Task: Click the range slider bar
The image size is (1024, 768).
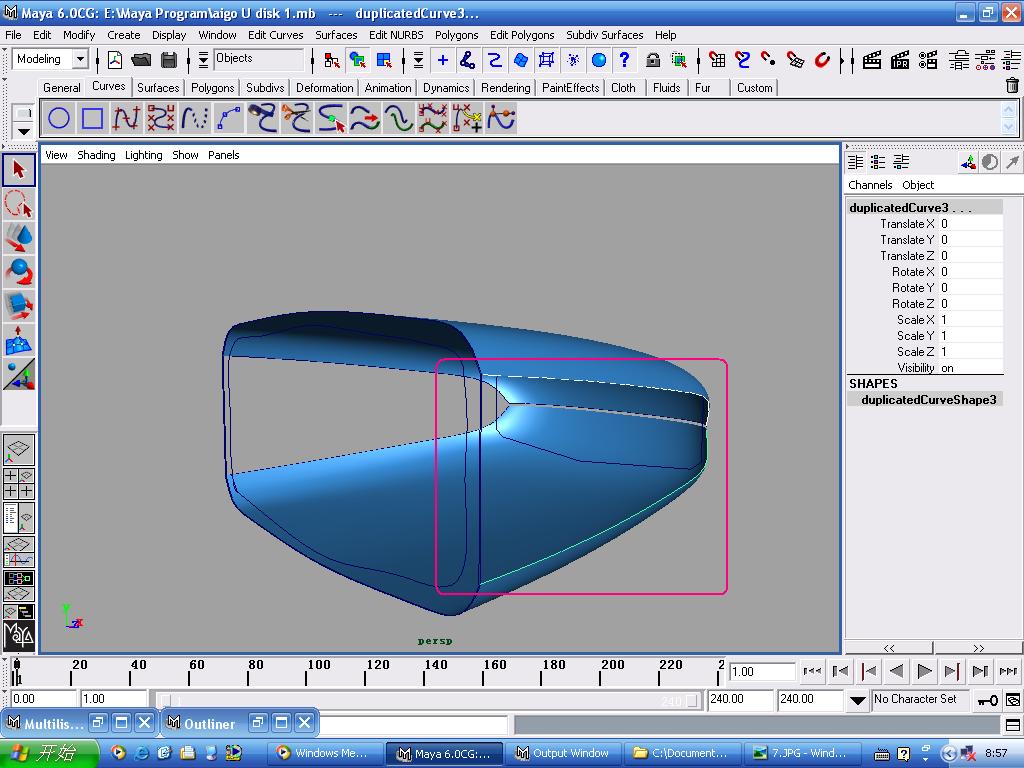Action: point(428,701)
